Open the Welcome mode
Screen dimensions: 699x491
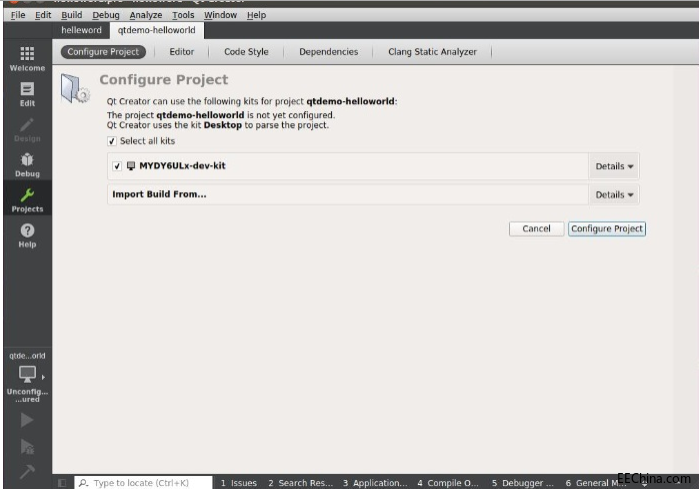[x=27, y=58]
